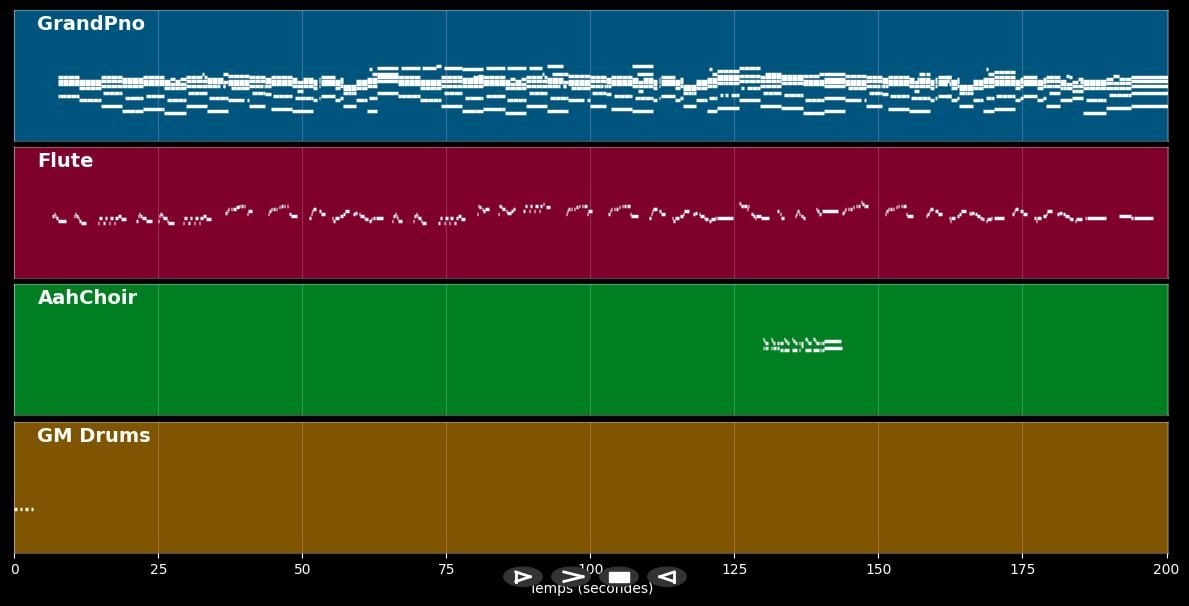Select the GM Drums track label
The height and width of the screenshot is (606, 1189).
(93, 436)
